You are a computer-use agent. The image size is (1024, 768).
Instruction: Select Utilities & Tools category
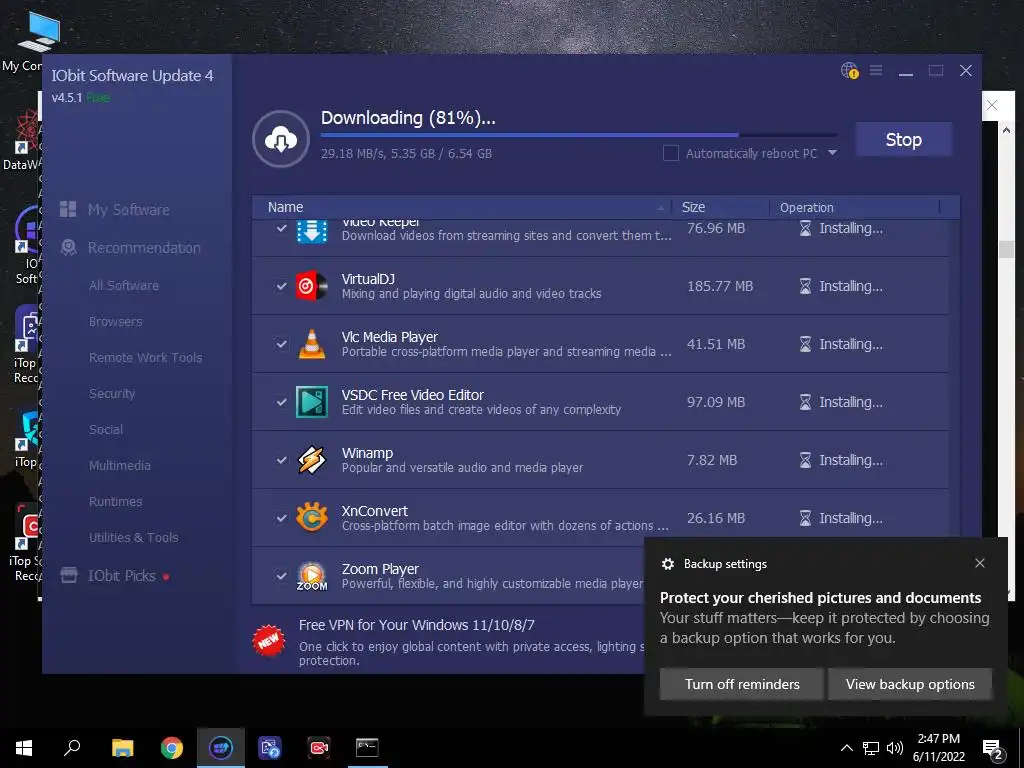click(x=133, y=537)
